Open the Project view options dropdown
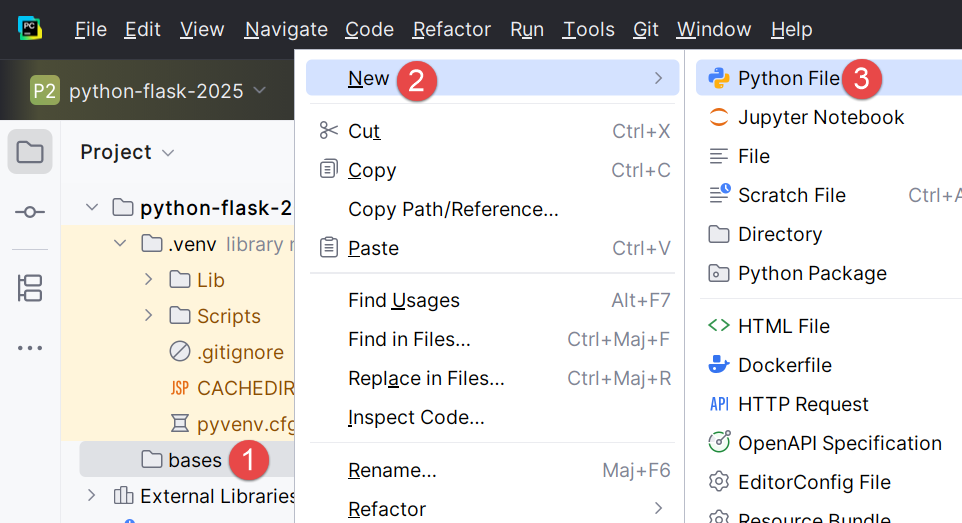This screenshot has height=523, width=962. coord(168,153)
